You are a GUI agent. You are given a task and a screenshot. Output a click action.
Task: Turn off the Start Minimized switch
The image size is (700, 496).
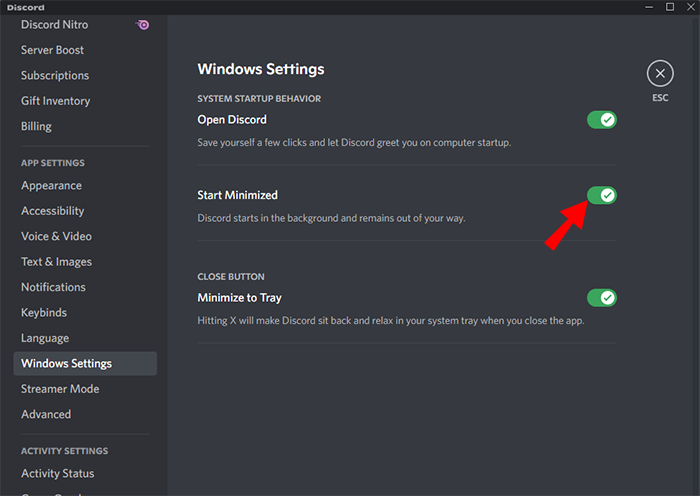point(601,195)
